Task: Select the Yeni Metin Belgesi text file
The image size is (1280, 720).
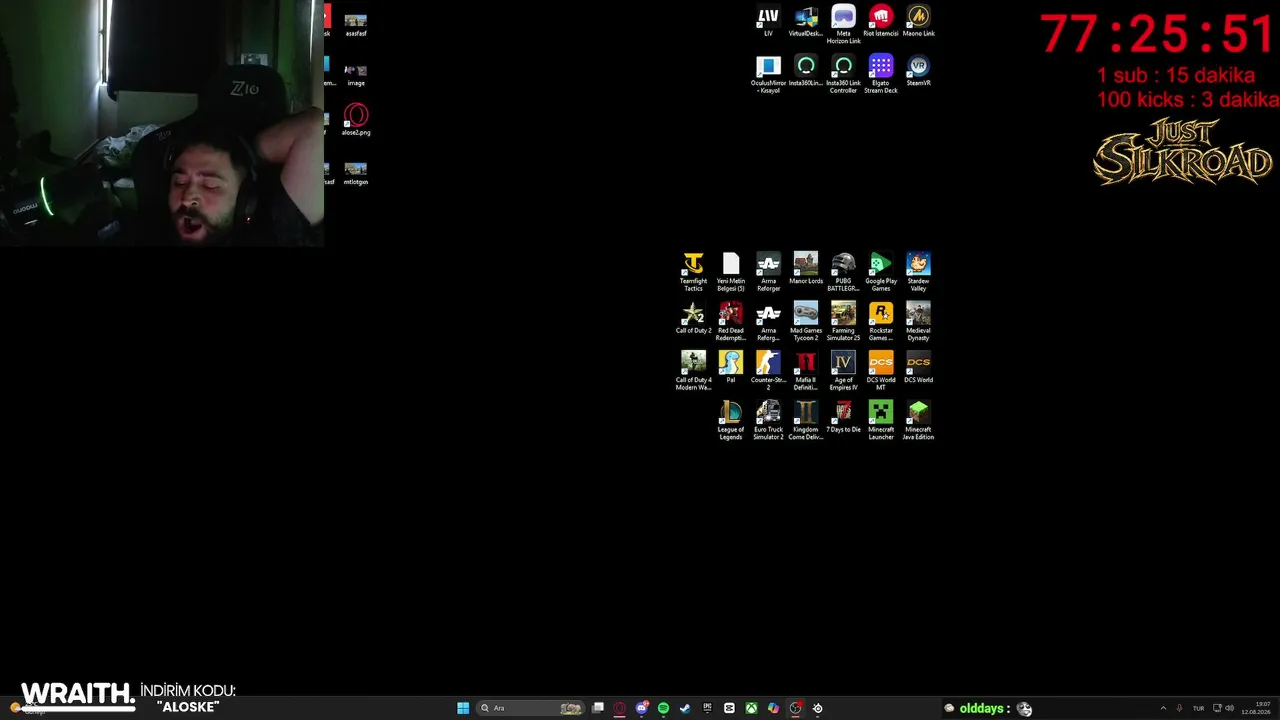Action: [731, 271]
